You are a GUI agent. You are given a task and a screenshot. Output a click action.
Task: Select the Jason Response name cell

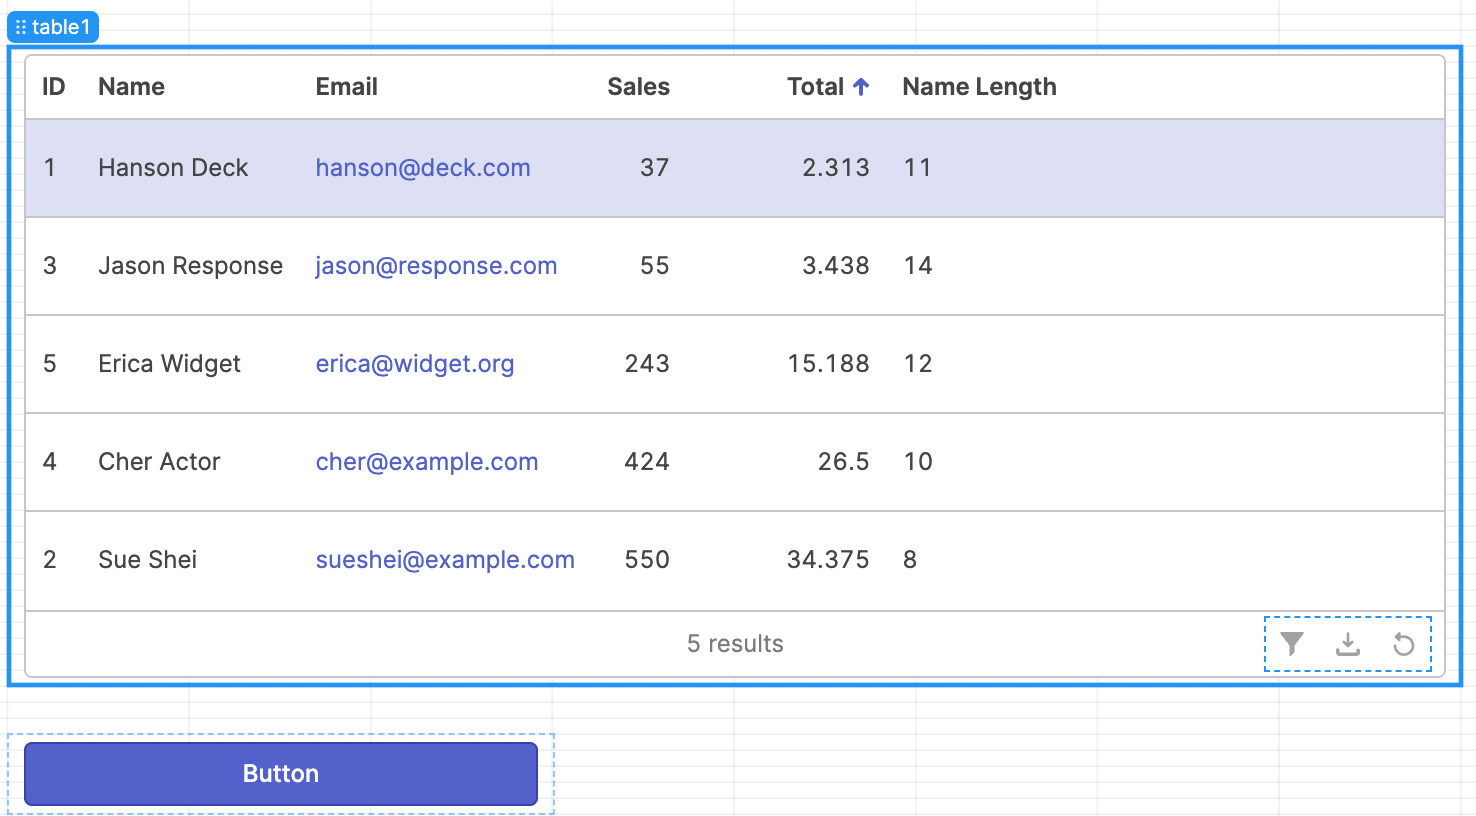(191, 266)
